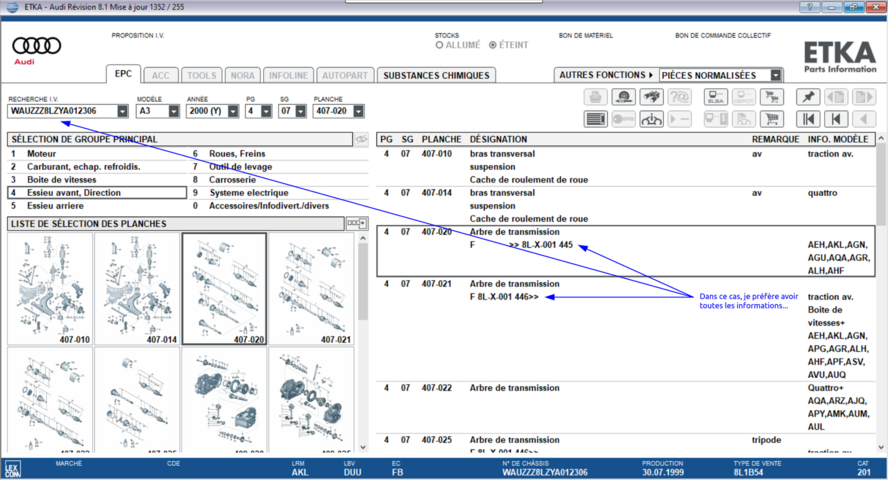
Task: Open the single shopping cart icon
Action: coord(771,119)
